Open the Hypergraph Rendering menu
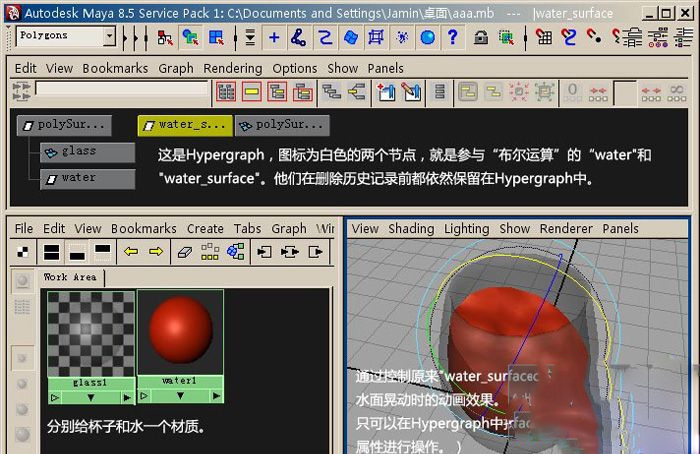 (233, 68)
